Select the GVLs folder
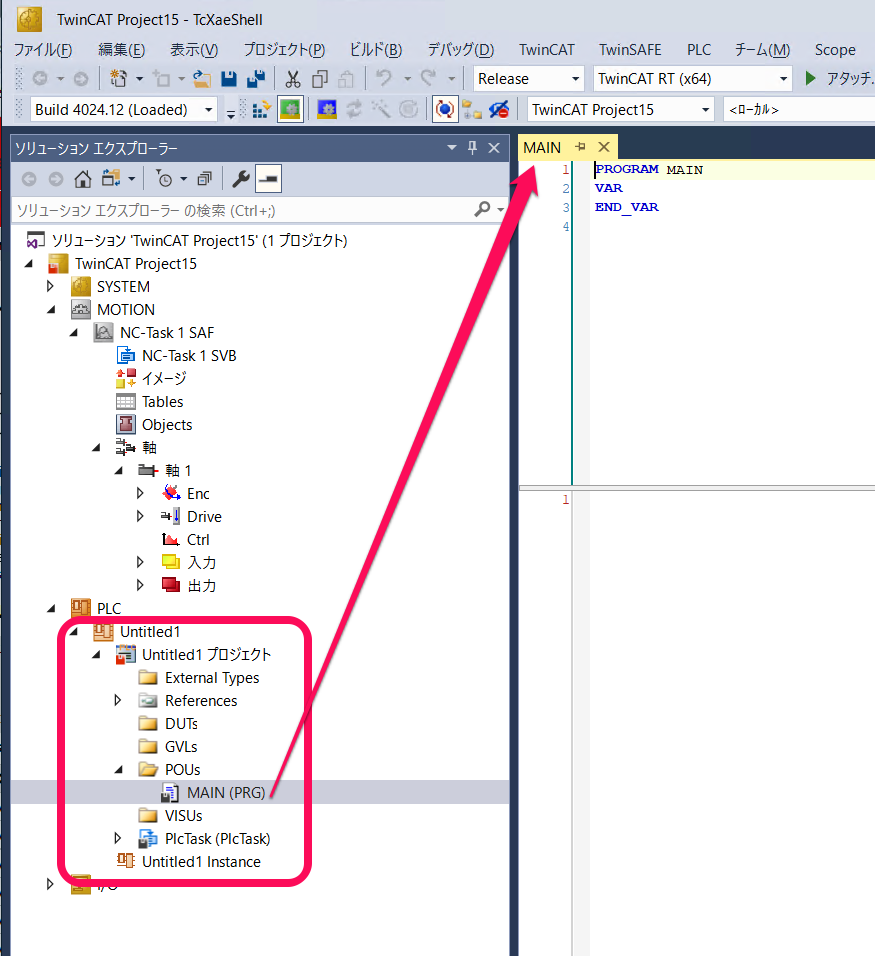Image resolution: width=875 pixels, height=956 pixels. (181, 746)
